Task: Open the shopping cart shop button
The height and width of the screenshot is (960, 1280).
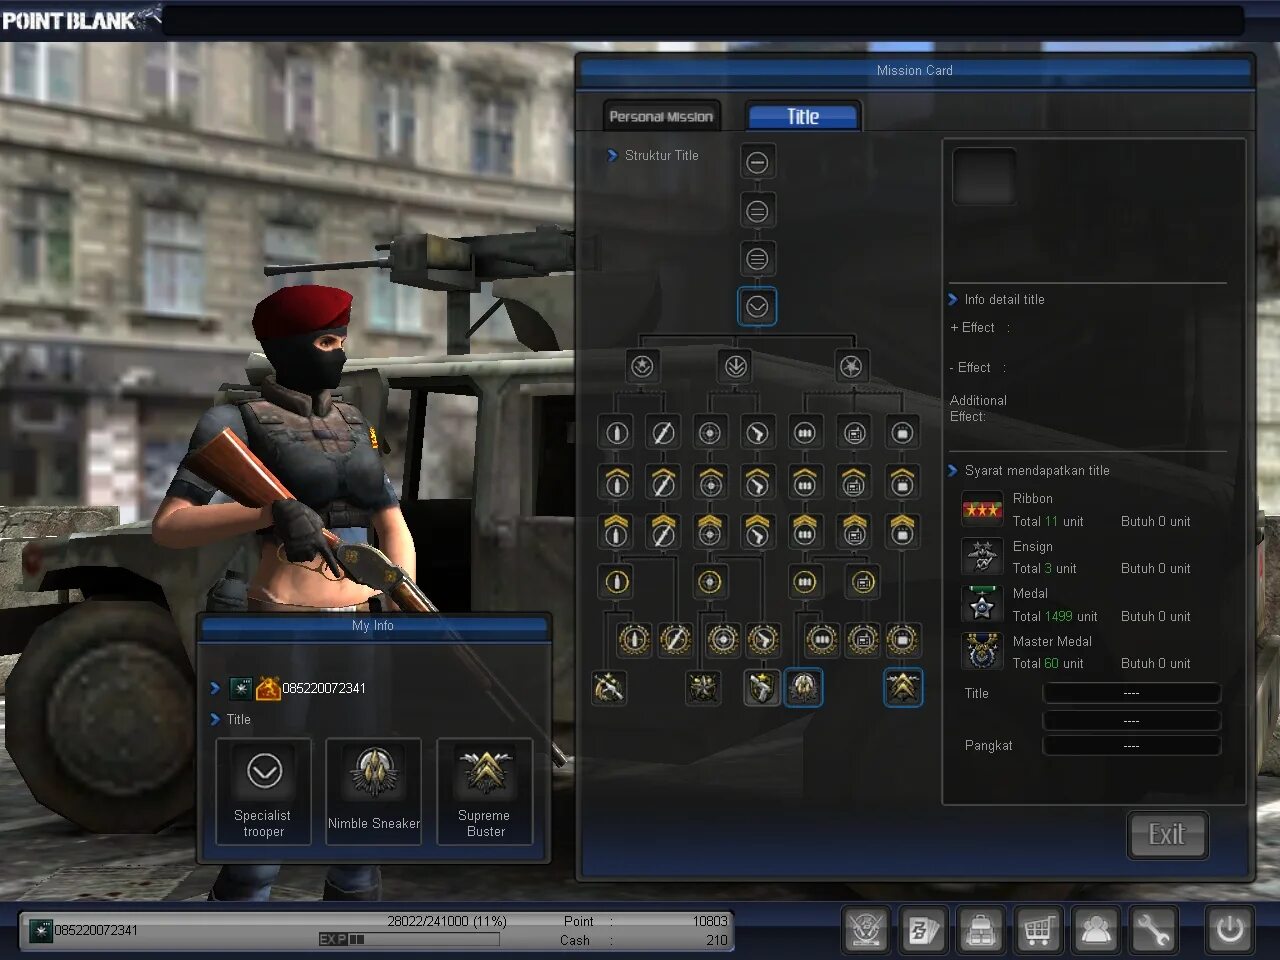Action: [x=1038, y=930]
